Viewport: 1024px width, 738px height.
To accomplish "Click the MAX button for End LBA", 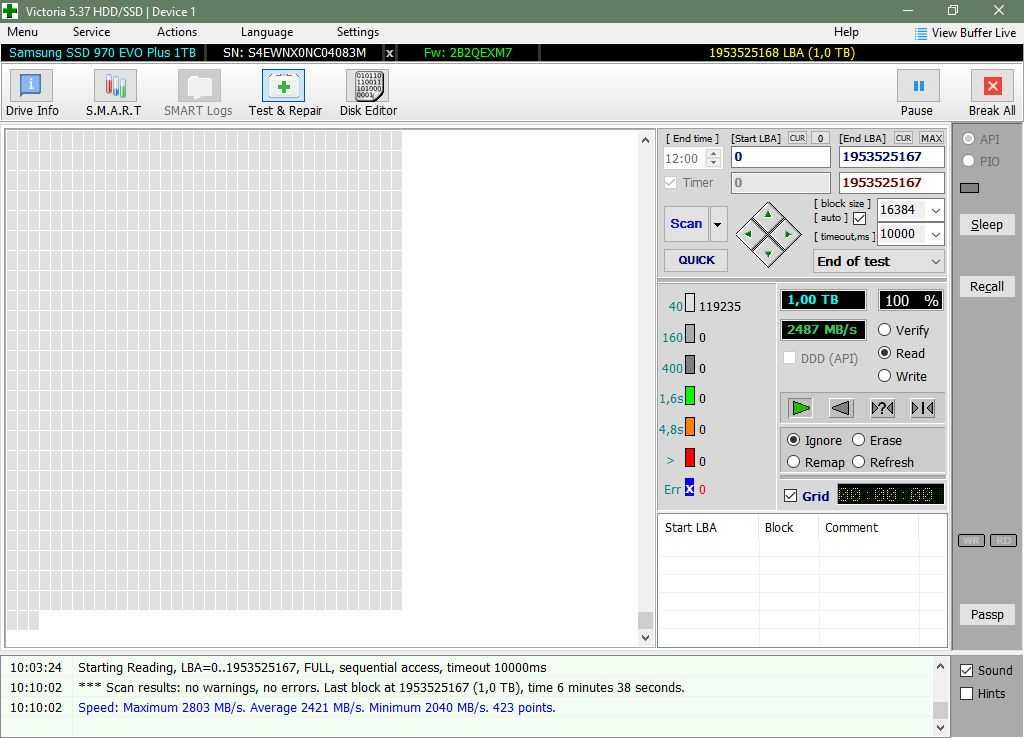I will (x=931, y=138).
